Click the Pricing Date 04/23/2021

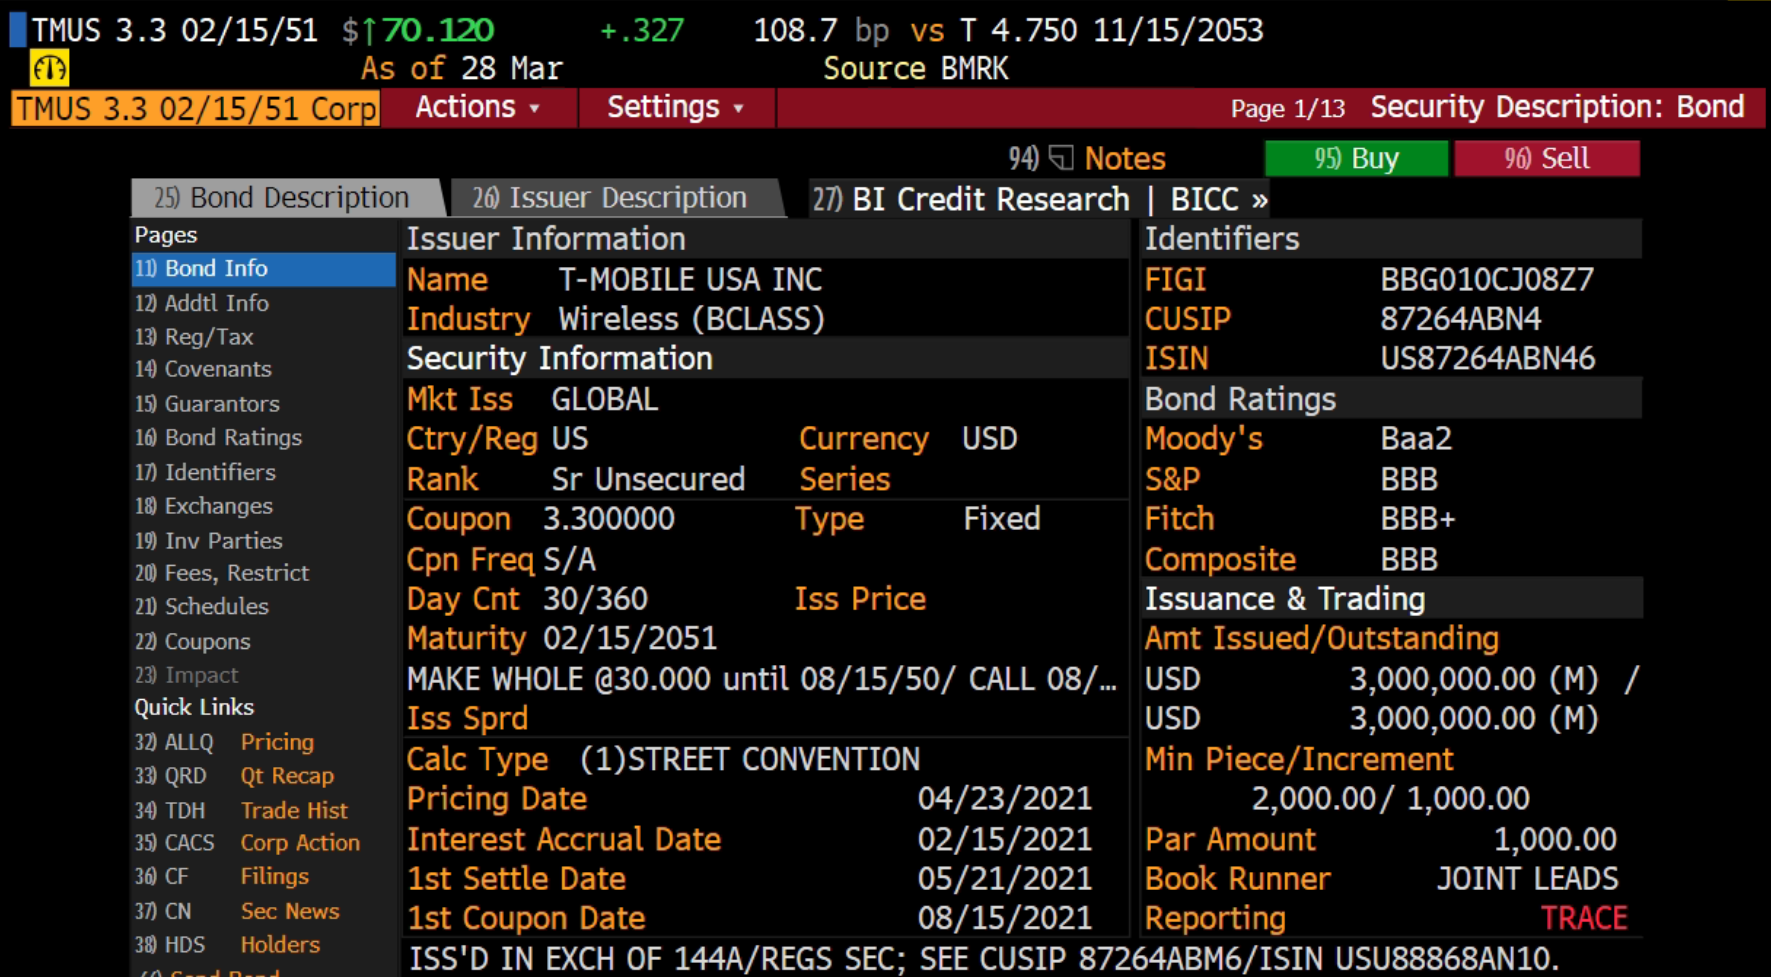[x=1004, y=798]
